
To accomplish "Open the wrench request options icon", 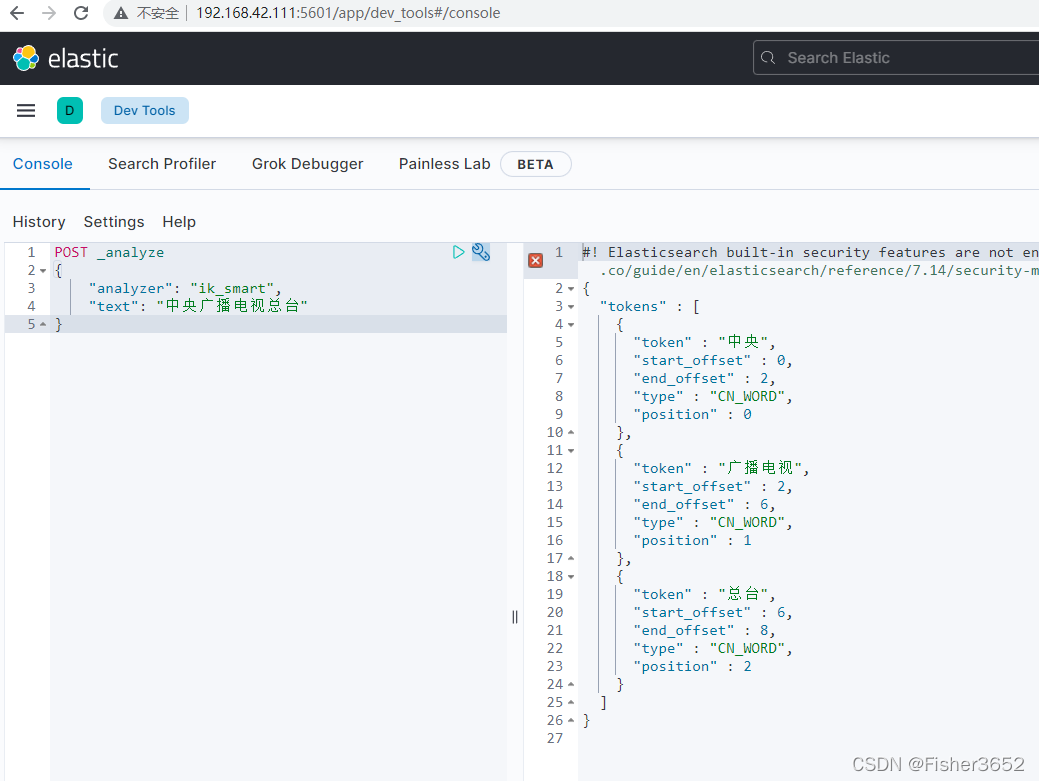I will (481, 252).
